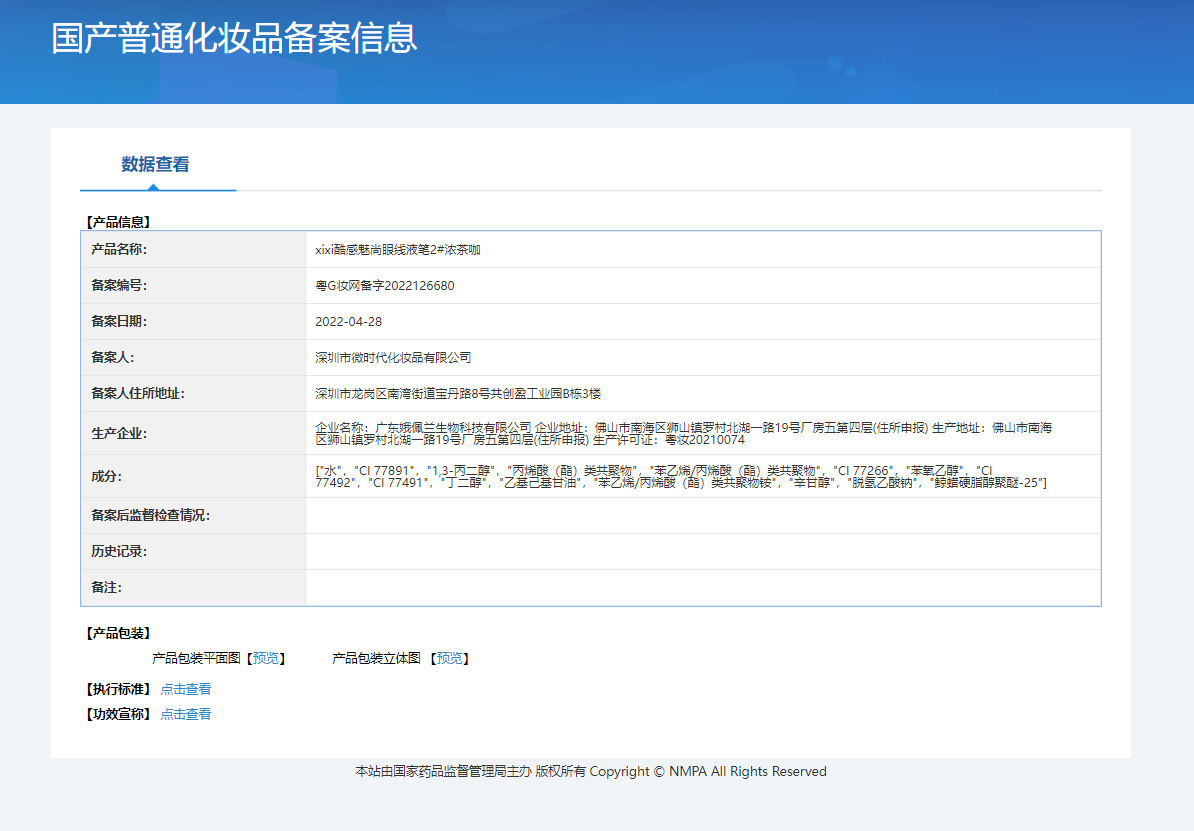The image size is (1194, 831).
Task: Click the empty 备注 cell
Action: (x=703, y=587)
